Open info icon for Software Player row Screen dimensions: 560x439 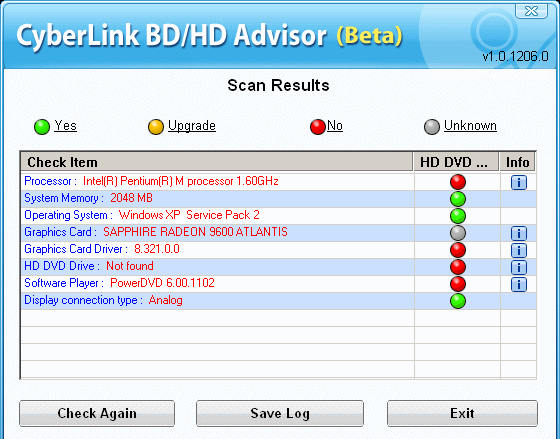click(x=519, y=284)
